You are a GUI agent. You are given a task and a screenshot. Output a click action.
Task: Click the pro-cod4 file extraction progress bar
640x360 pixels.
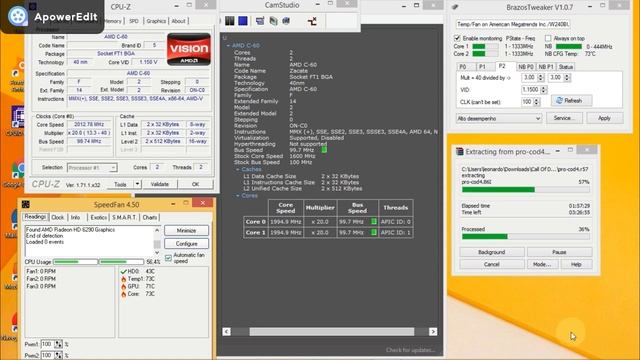click(526, 190)
